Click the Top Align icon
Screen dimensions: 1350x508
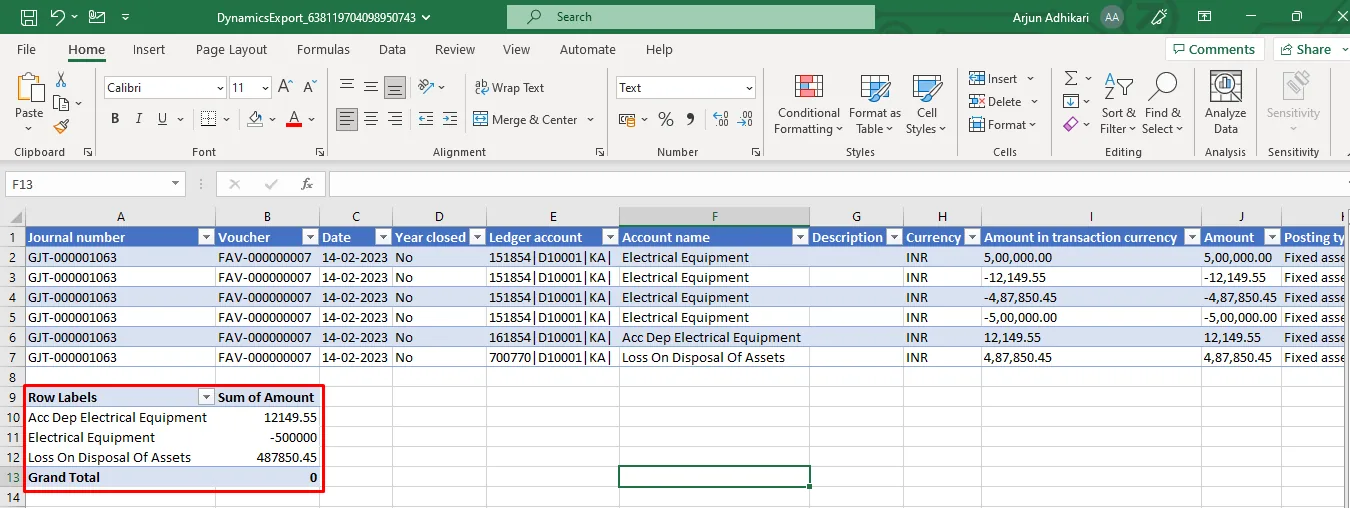(347, 87)
